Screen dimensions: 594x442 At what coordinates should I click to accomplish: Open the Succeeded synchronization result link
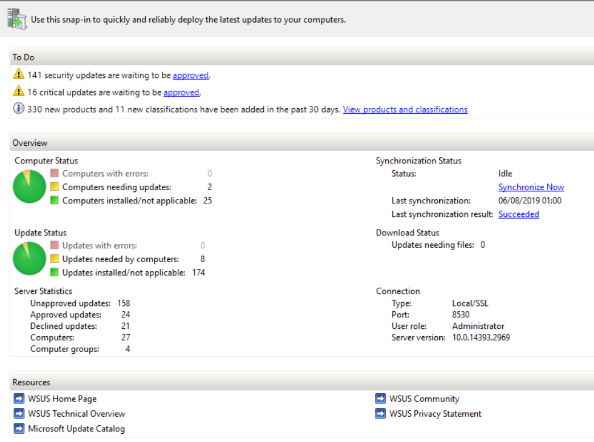(x=519, y=214)
